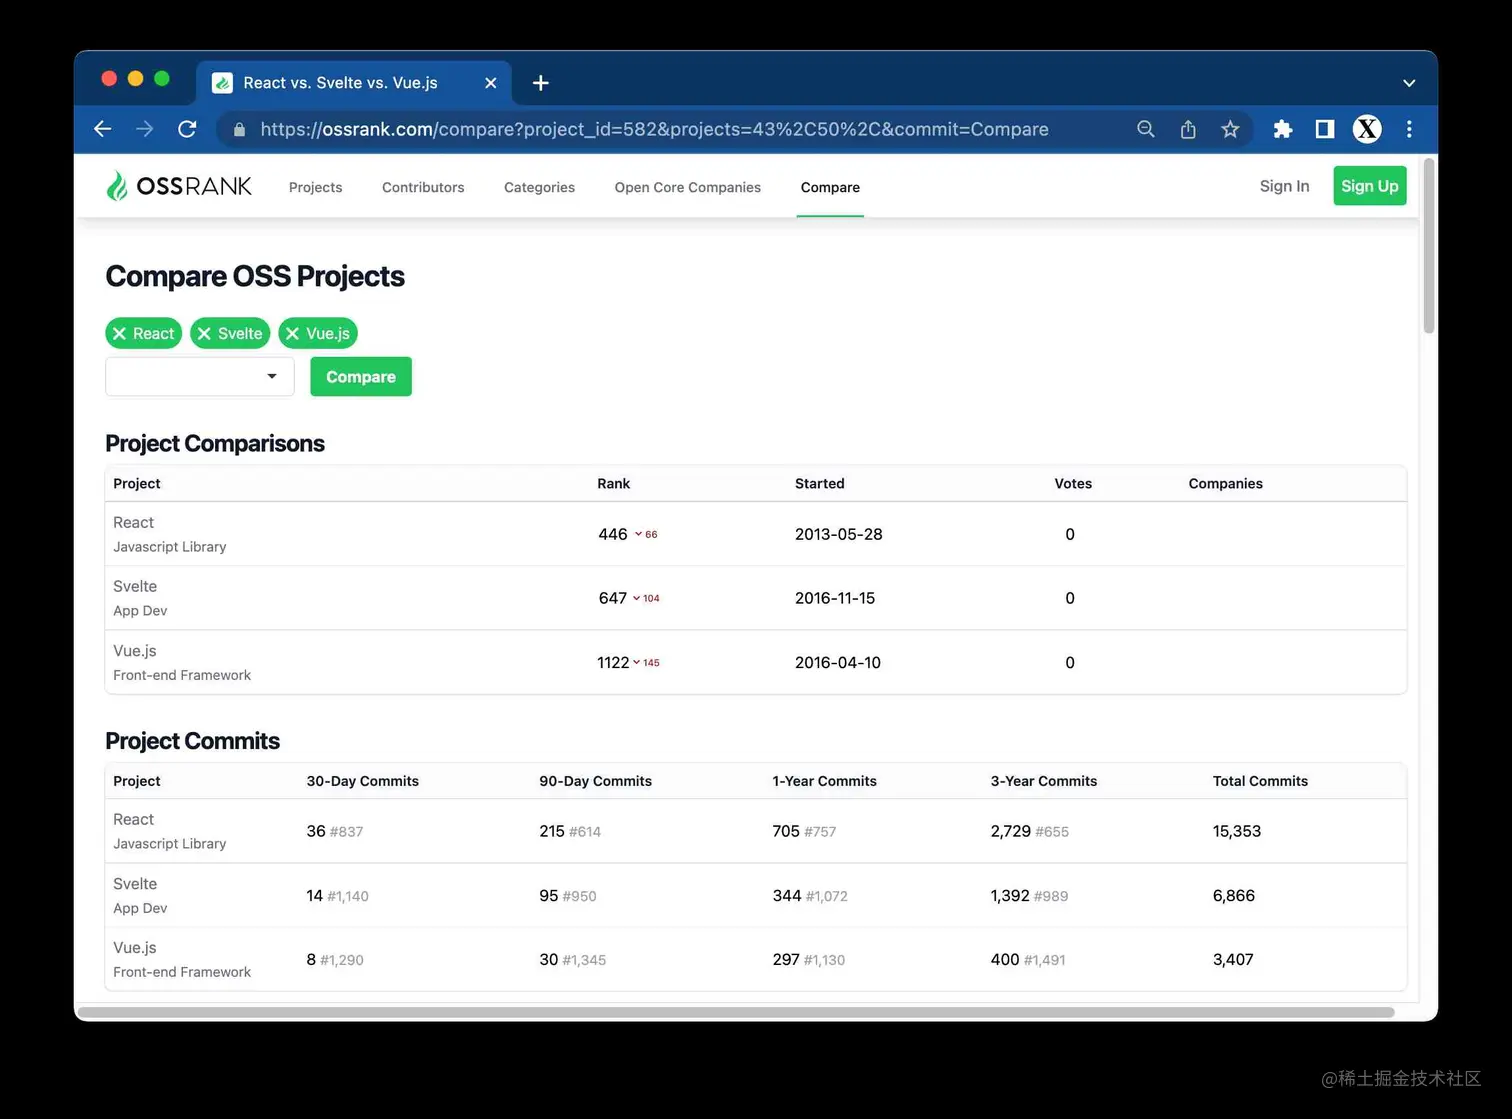The image size is (1512, 1119).
Task: Collapse the browser tab list chevron
Action: (1408, 83)
